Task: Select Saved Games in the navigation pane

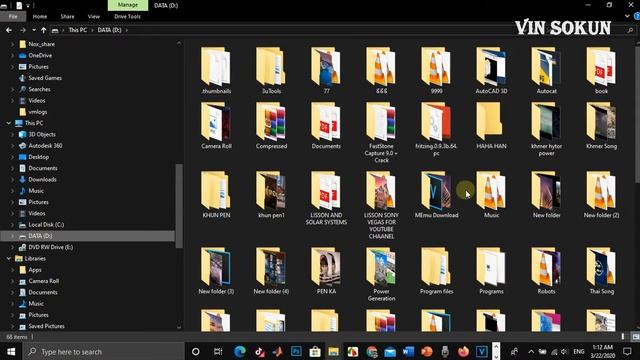Action: (x=45, y=78)
